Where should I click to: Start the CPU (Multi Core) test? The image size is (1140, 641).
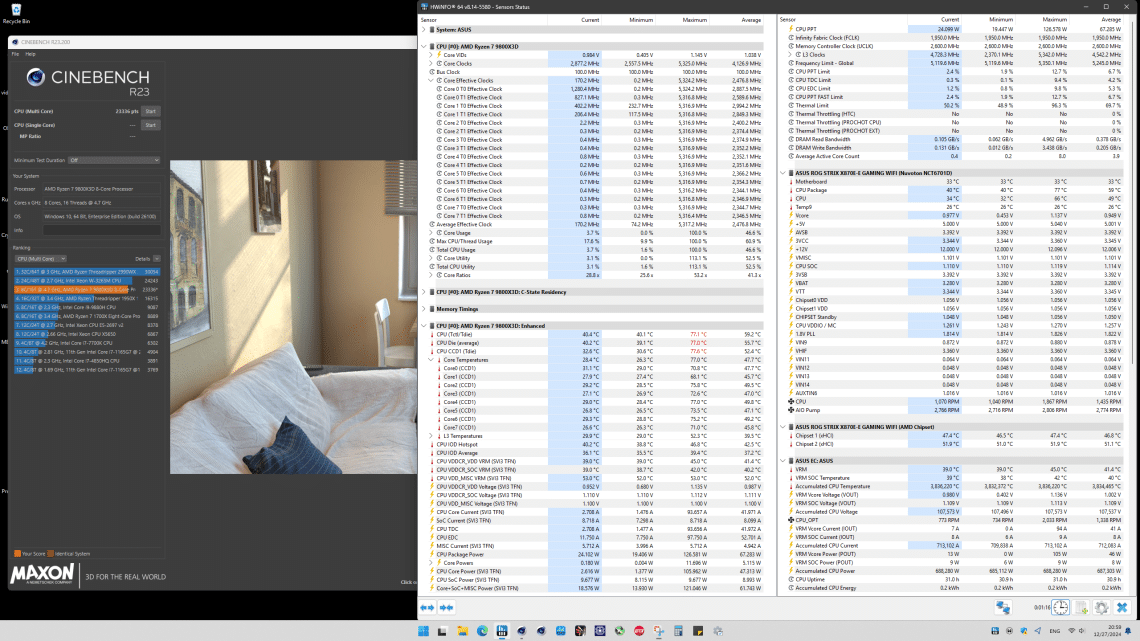(150, 111)
